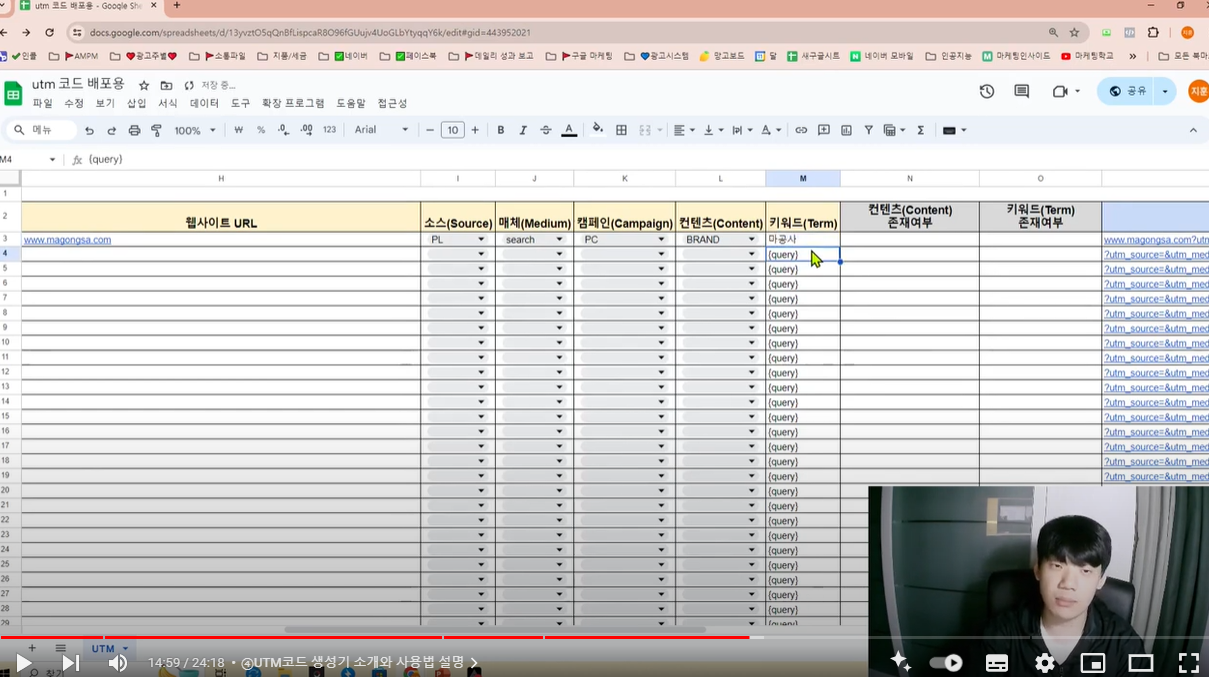Click the insert comment icon in toolbar

pyautogui.click(x=824, y=130)
